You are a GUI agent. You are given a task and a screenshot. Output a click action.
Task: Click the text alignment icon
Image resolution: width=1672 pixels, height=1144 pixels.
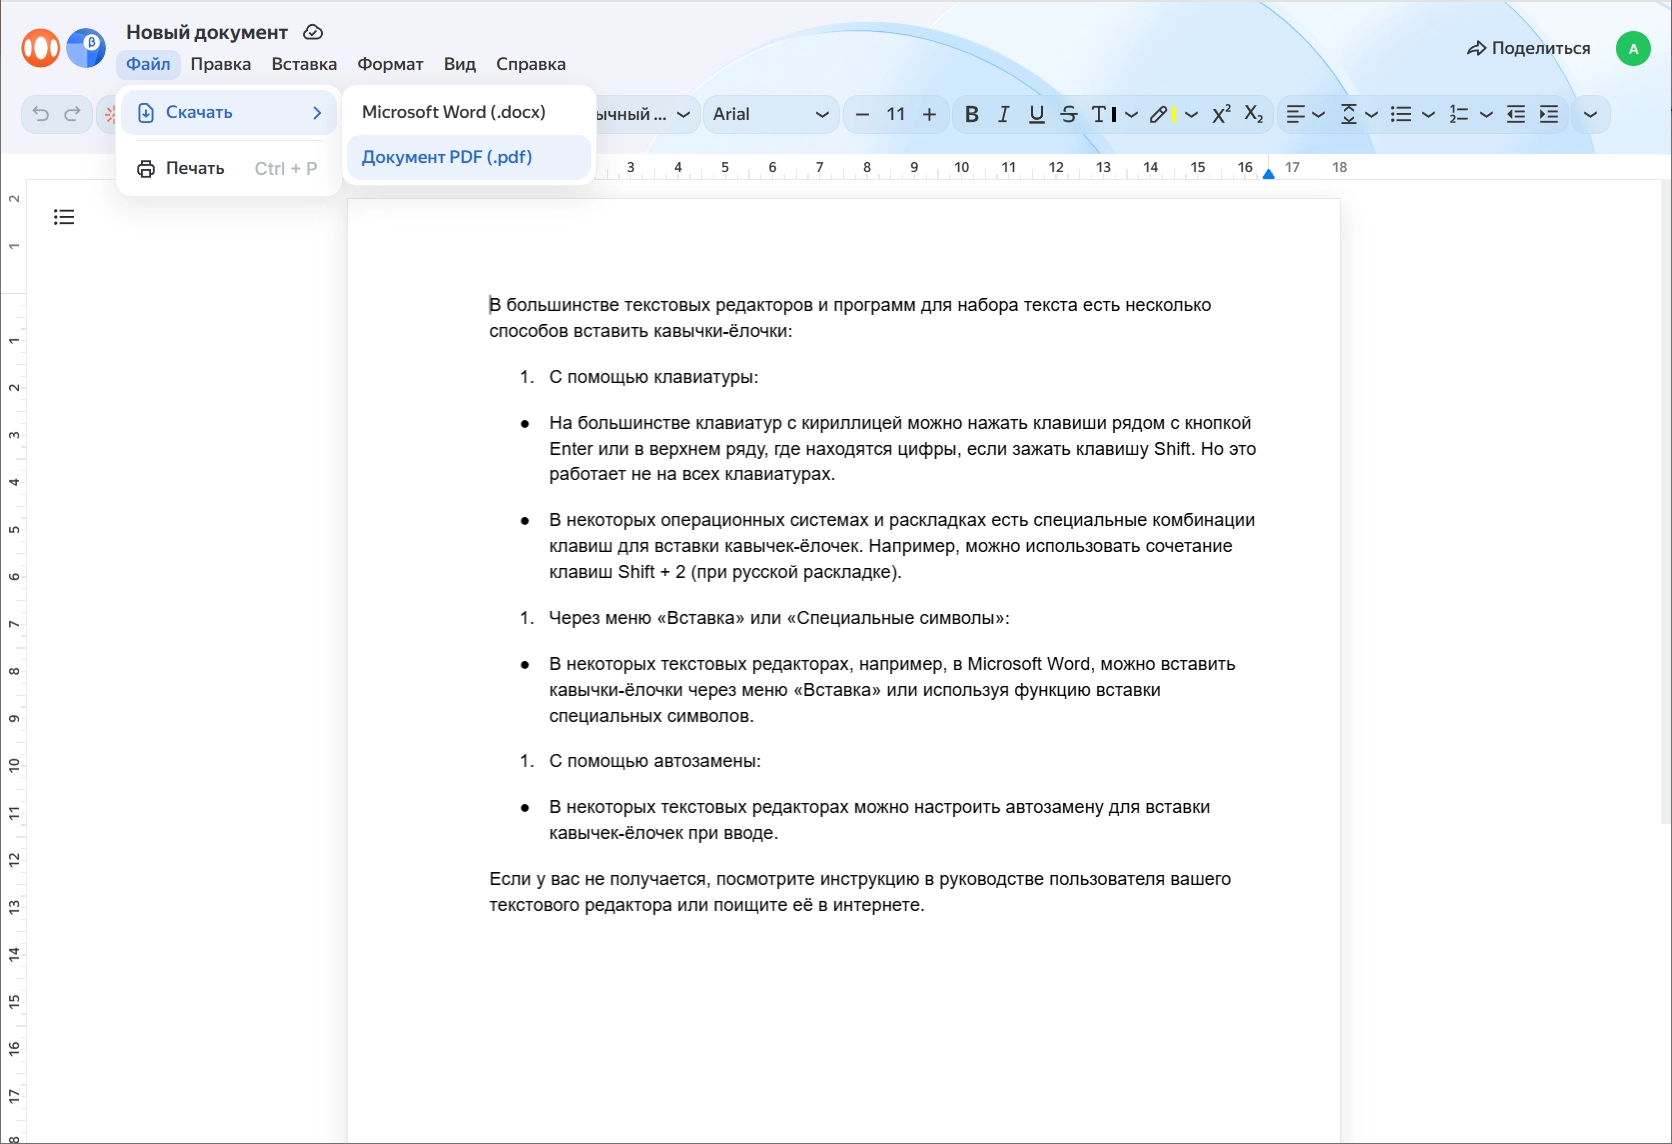(x=1296, y=114)
